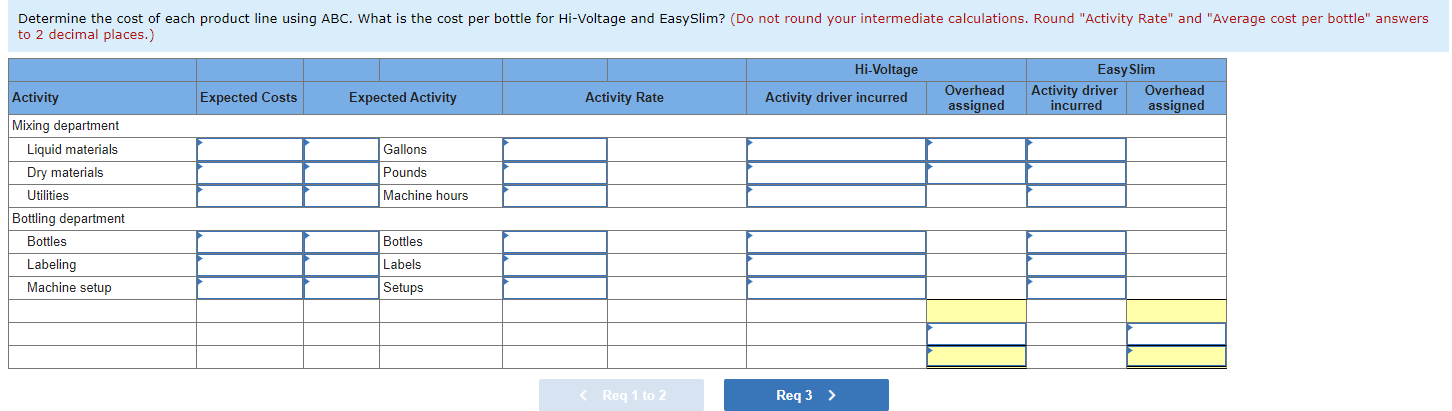1452x411 pixels.
Task: Click the 'Gallons' unit cell
Action: pyautogui.click(x=441, y=149)
